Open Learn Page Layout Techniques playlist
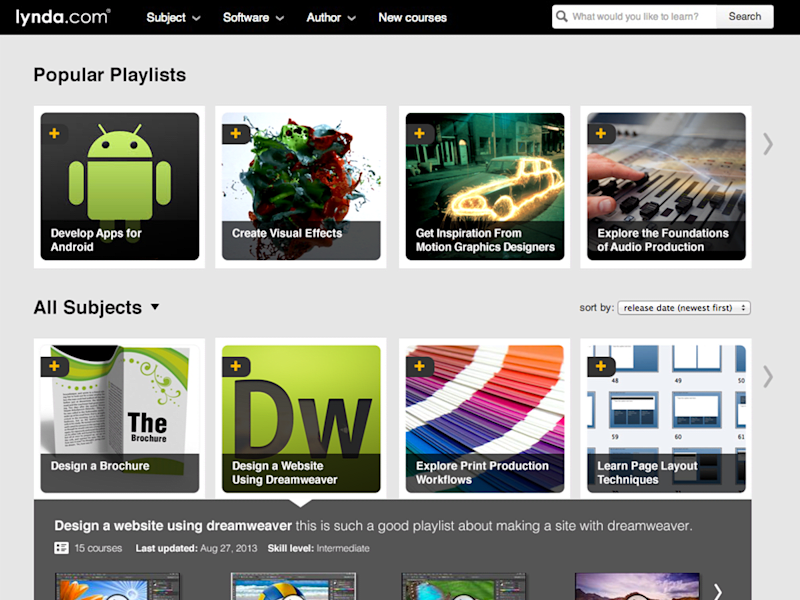The image size is (800, 600). [x=666, y=419]
